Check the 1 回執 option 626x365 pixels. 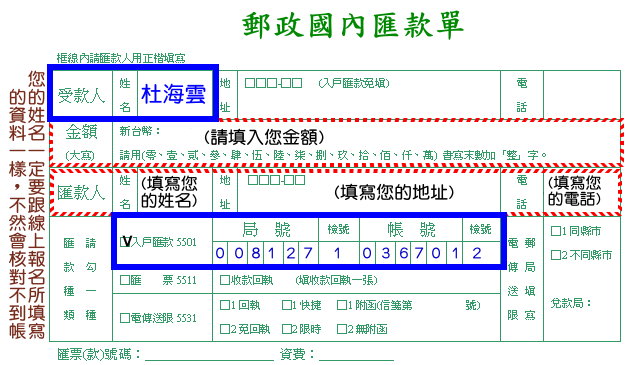224,305
